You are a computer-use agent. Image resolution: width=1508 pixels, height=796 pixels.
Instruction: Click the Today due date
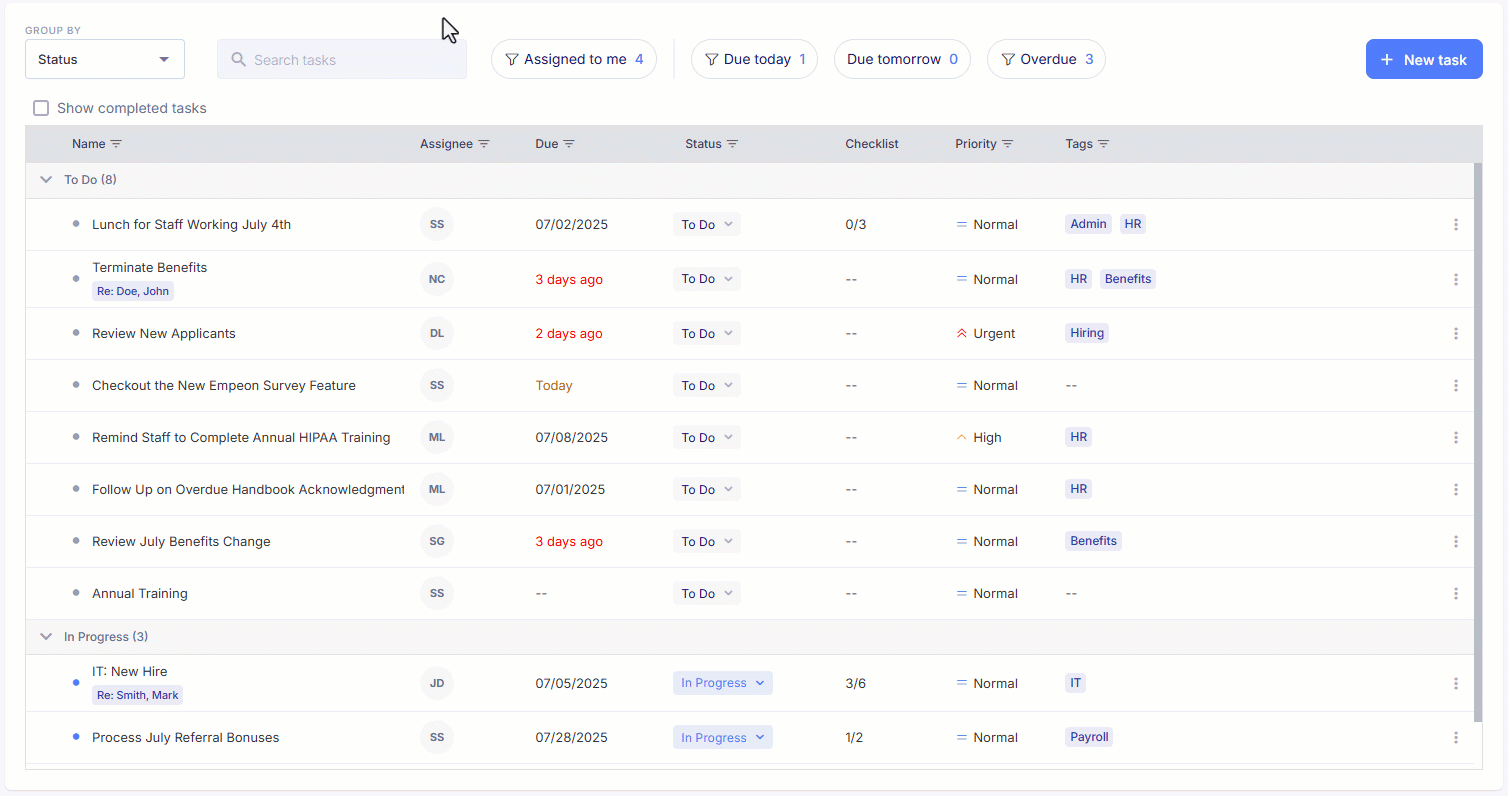click(x=554, y=385)
